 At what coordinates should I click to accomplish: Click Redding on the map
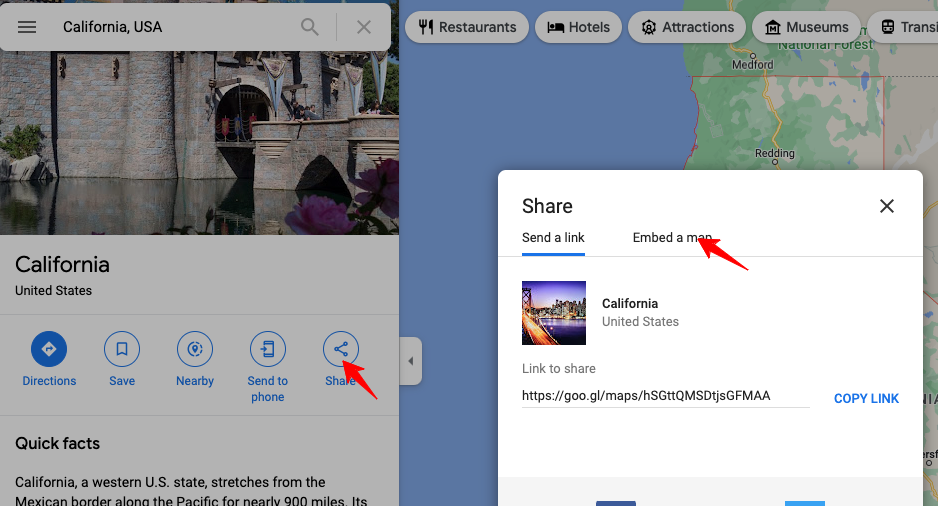click(775, 153)
